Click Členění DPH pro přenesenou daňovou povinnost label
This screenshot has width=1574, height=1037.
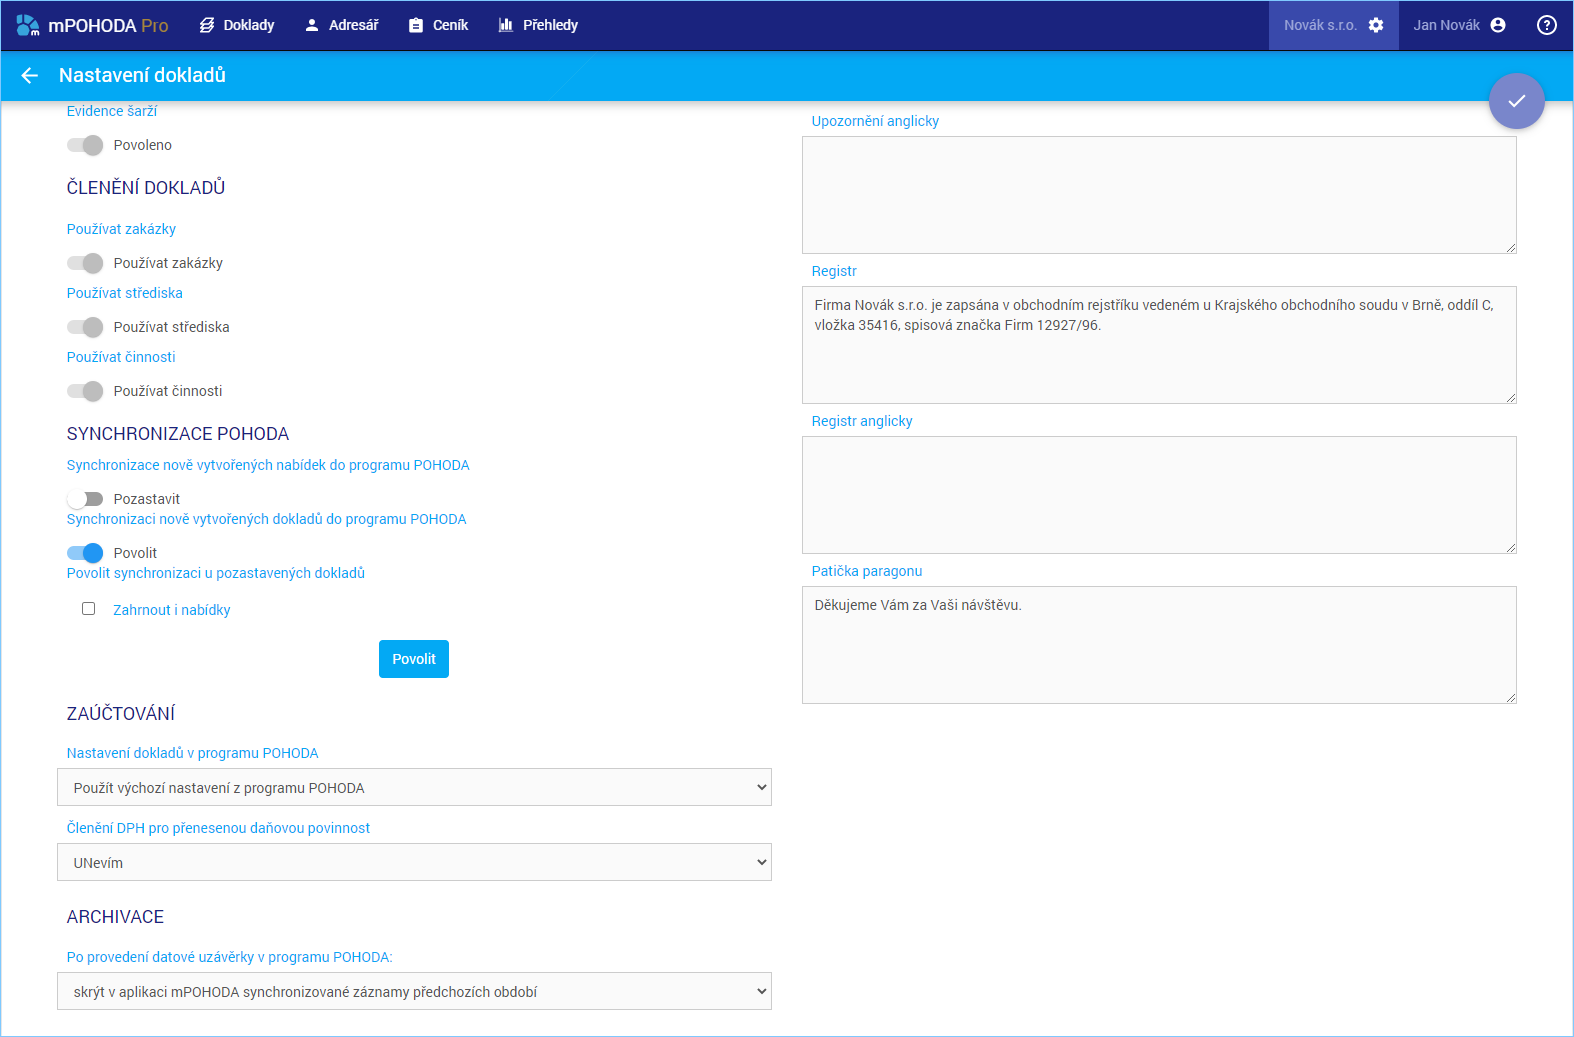(x=218, y=828)
